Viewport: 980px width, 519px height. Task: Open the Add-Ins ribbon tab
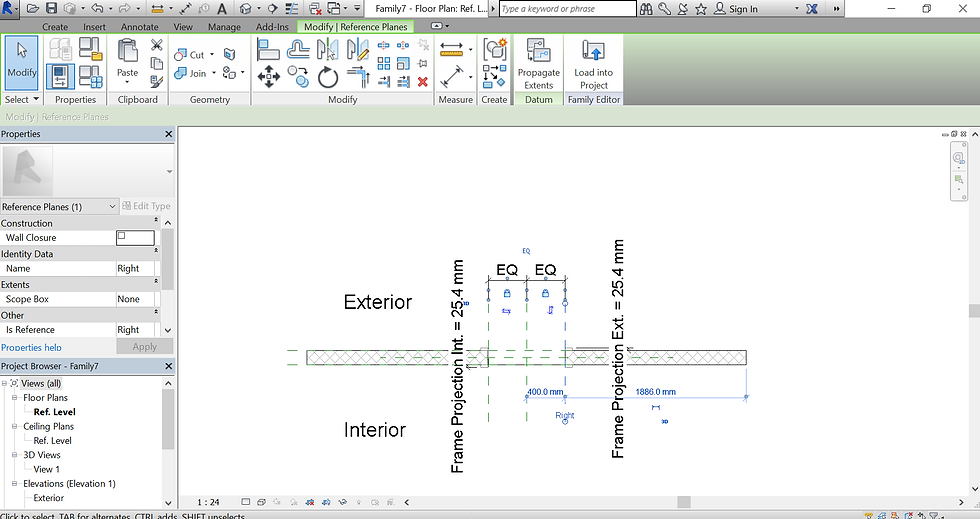[x=272, y=27]
